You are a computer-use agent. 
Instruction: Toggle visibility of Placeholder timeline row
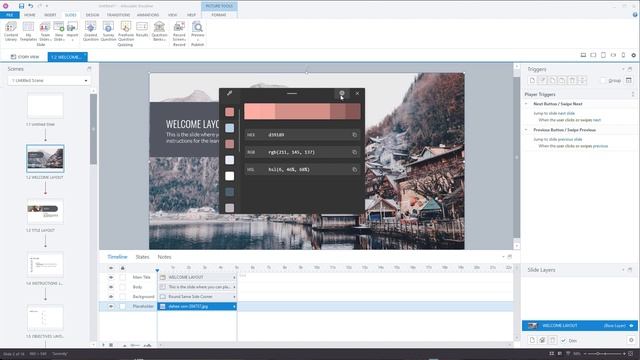pos(111,307)
